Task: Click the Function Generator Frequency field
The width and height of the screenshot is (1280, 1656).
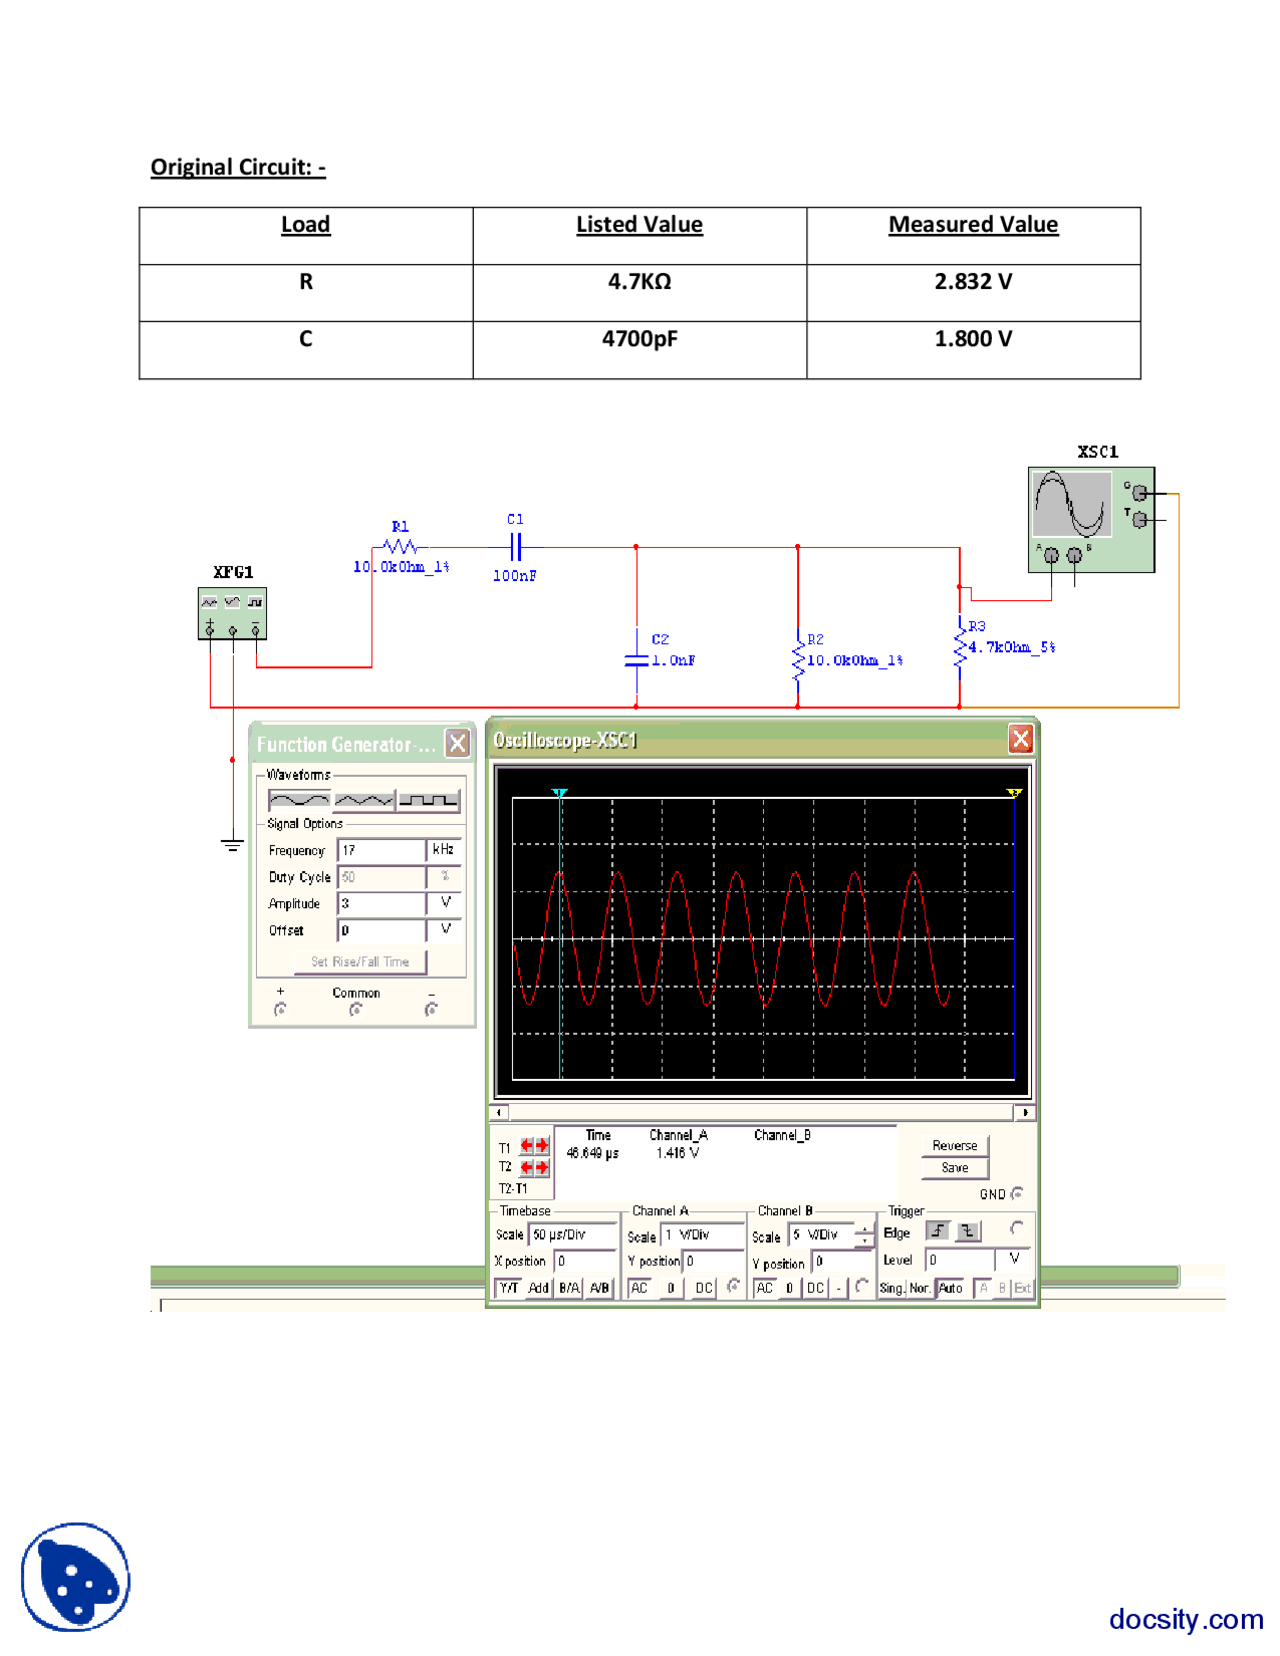Action: (381, 850)
